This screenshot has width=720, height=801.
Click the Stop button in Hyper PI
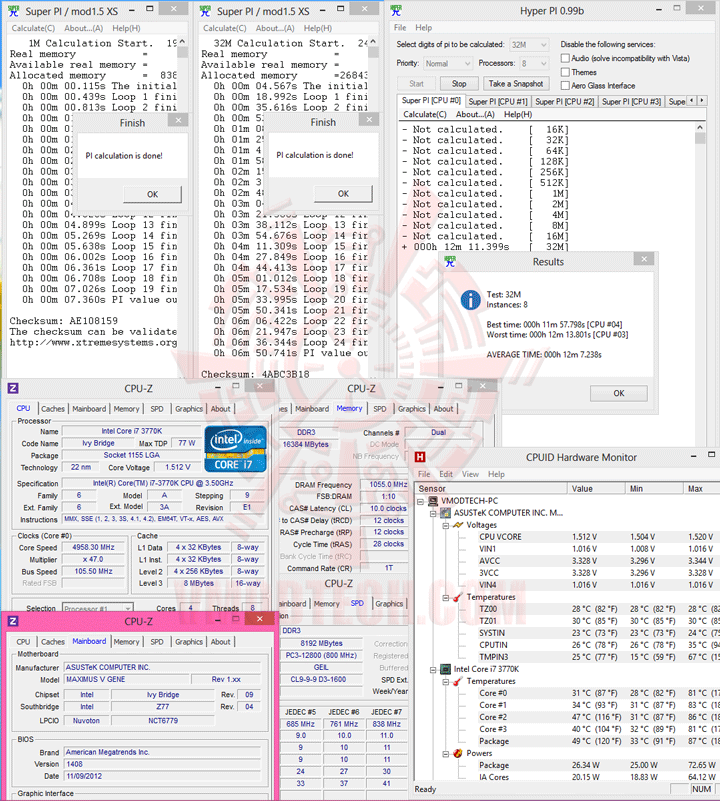coord(459,83)
